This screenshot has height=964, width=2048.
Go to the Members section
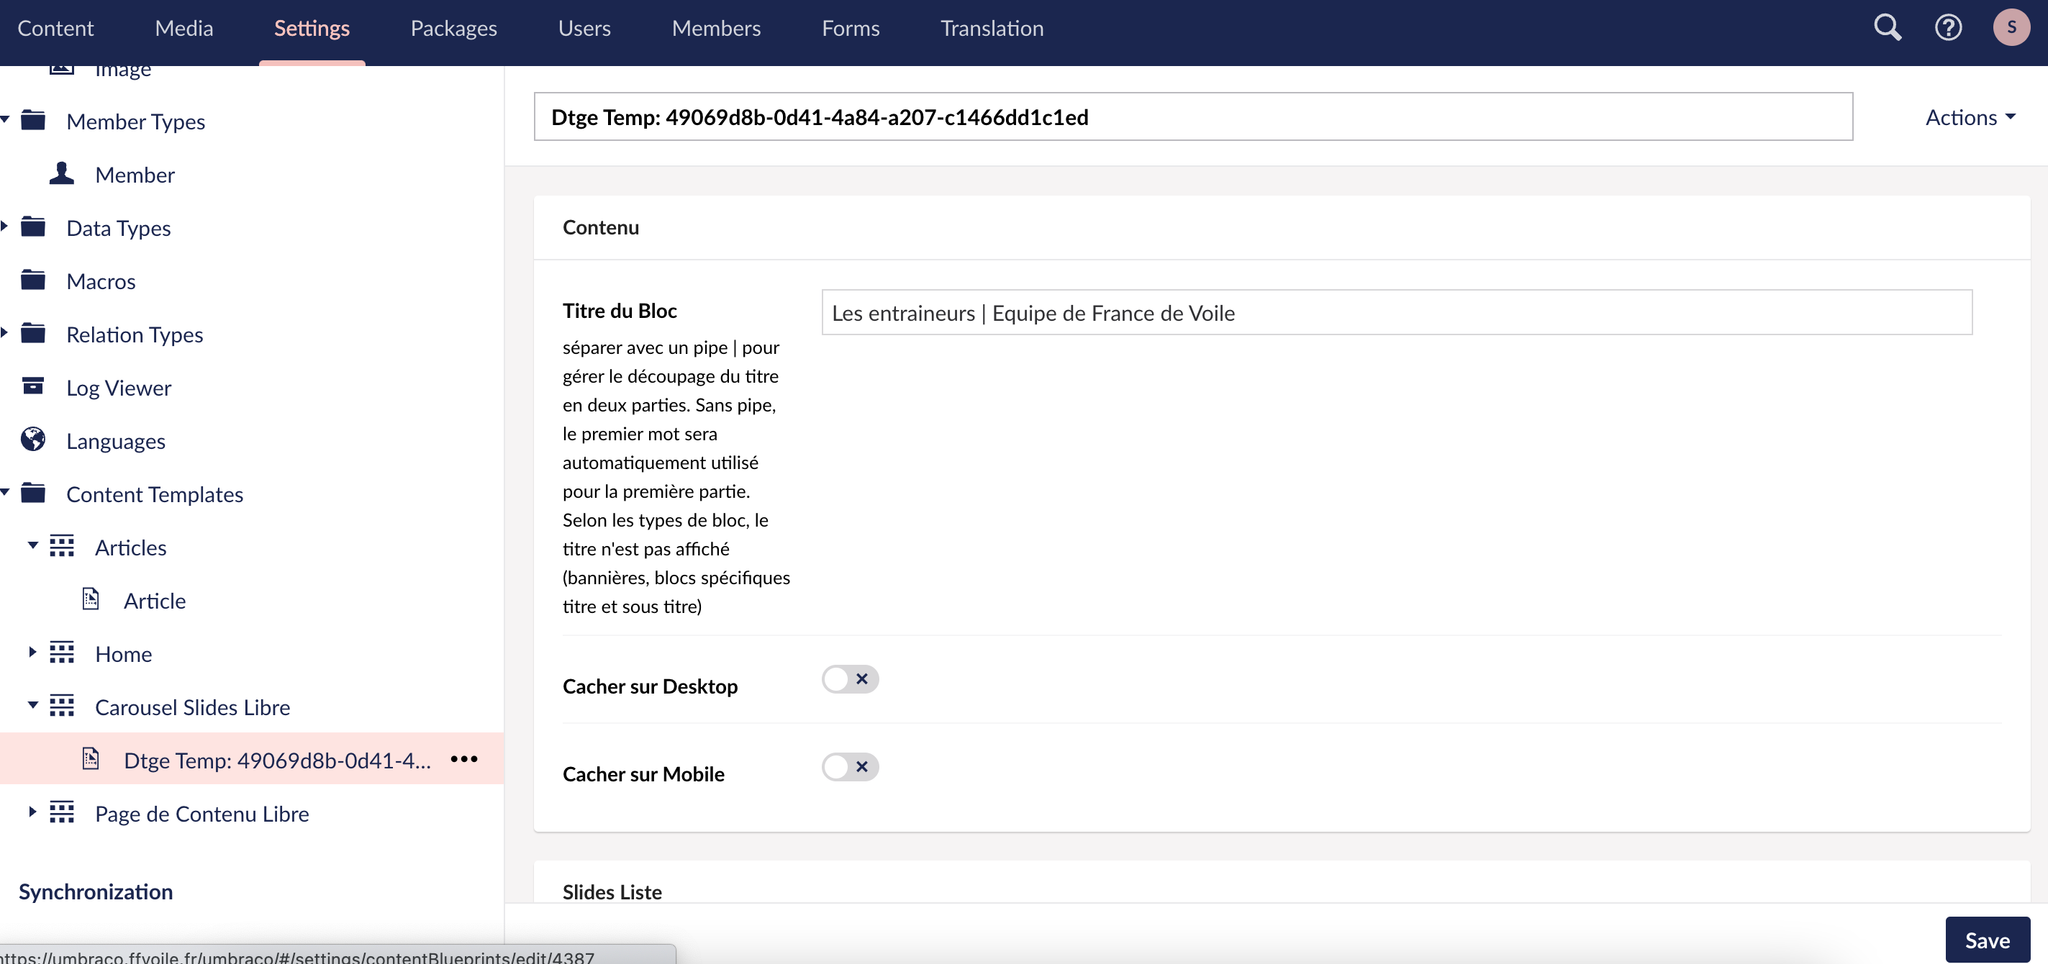pos(716,28)
